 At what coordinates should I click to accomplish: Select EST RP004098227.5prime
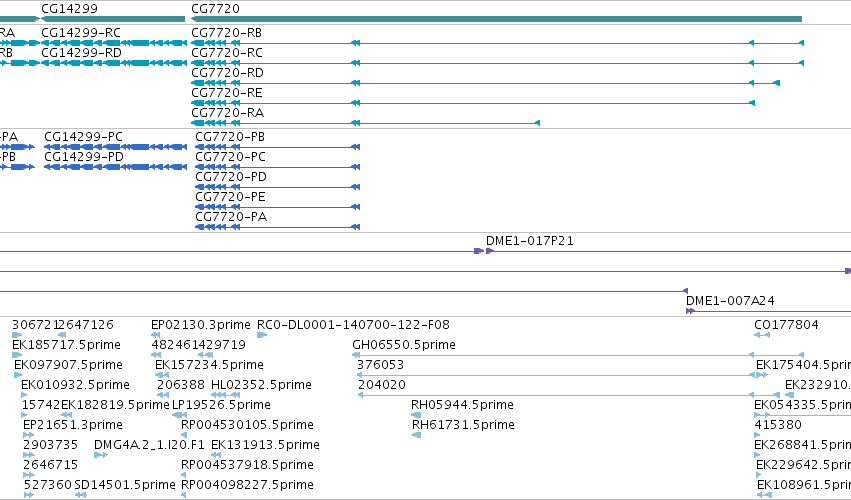tap(247, 485)
